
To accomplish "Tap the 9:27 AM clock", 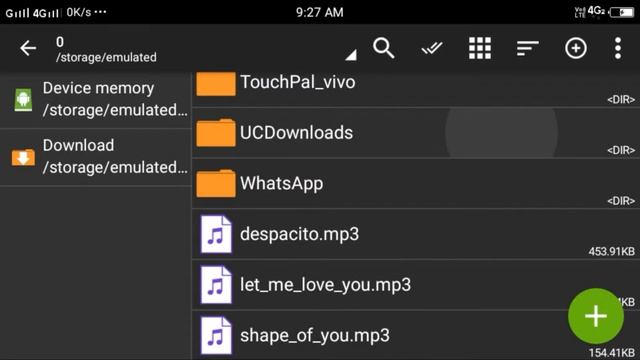I will tap(320, 12).
